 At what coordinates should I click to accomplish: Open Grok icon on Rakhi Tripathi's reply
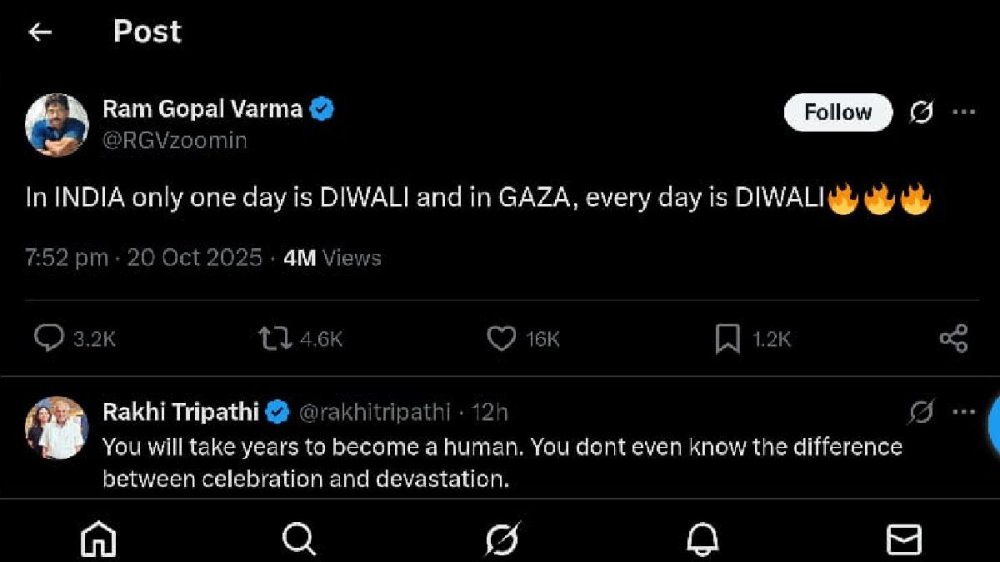(x=921, y=412)
